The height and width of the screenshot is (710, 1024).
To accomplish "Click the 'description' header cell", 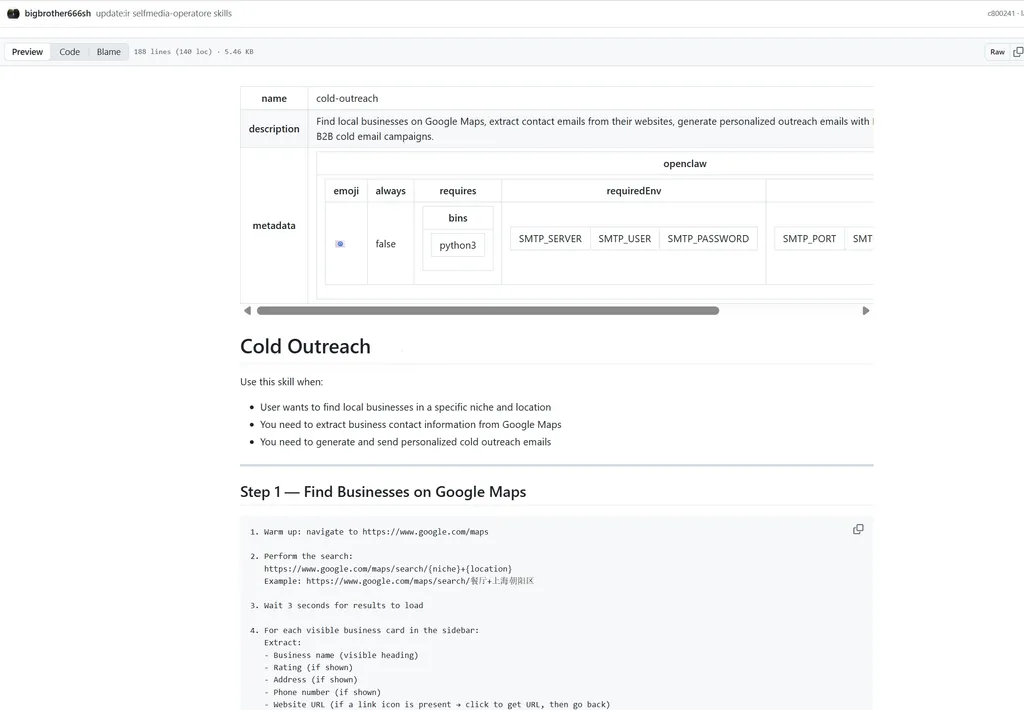I will coord(274,129).
